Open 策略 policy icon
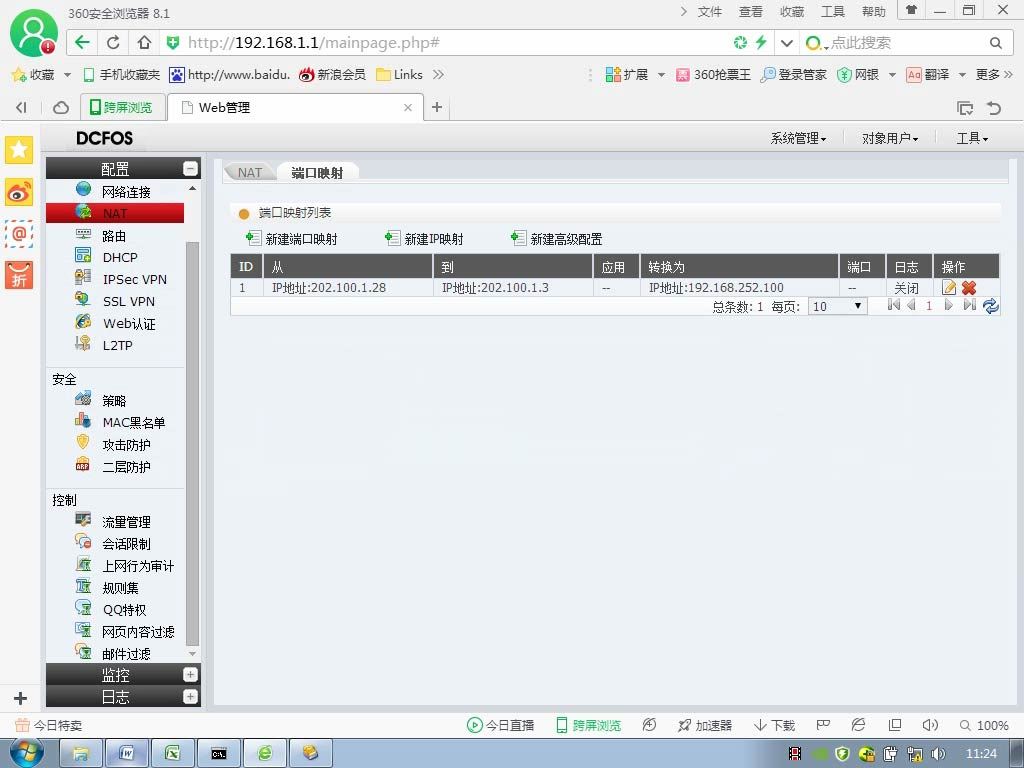Screen dimensions: 1024x768 [x=84, y=398]
